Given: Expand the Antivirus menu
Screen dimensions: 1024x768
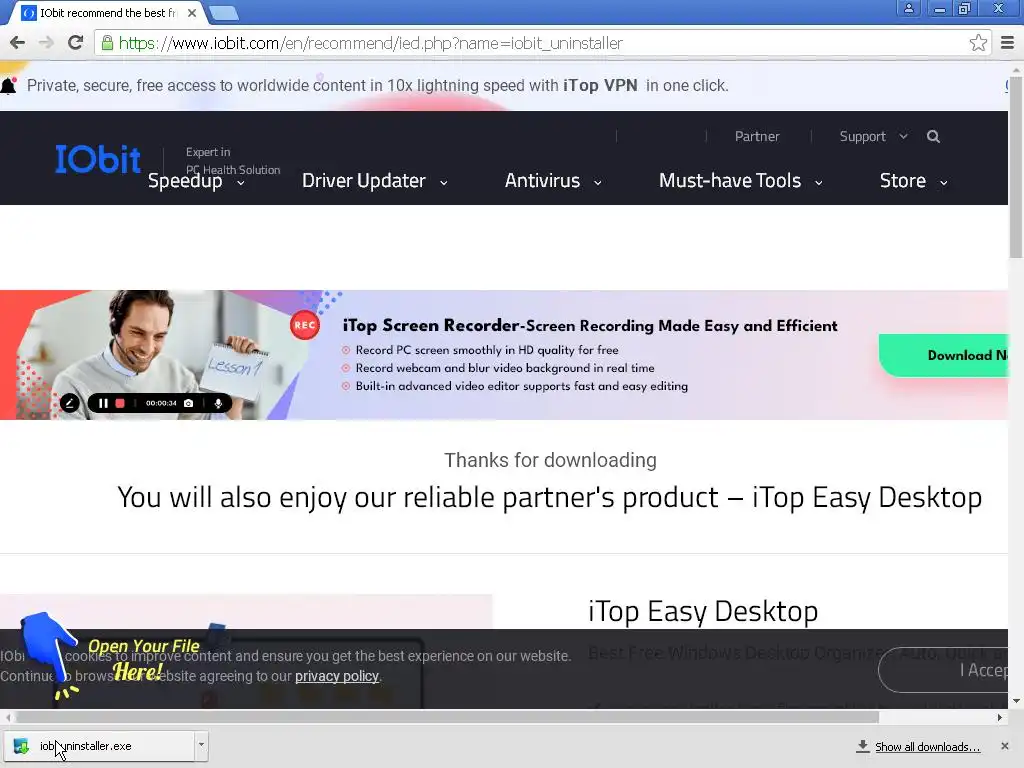Looking at the screenshot, I should pyautogui.click(x=553, y=181).
